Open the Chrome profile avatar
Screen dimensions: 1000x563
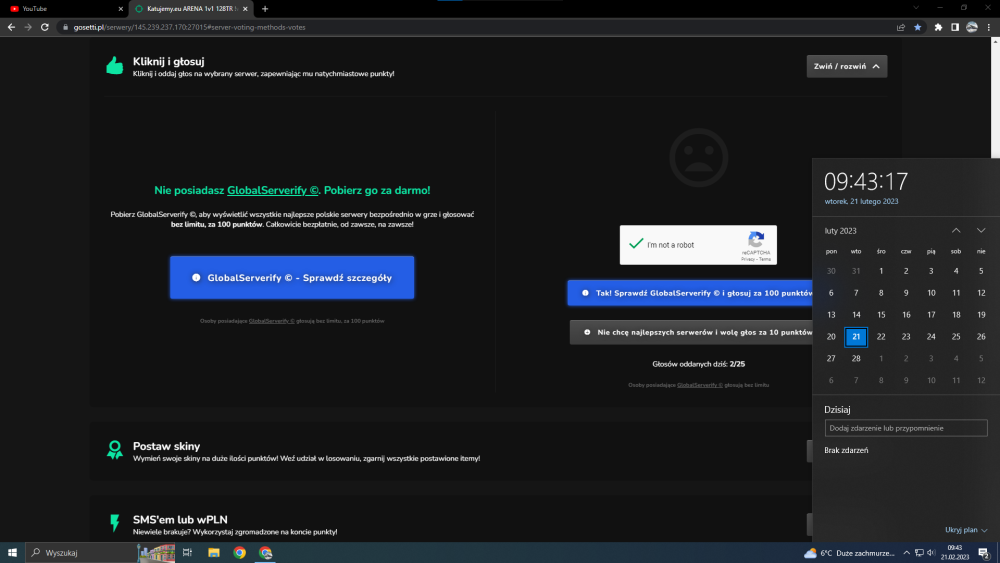[x=972, y=27]
